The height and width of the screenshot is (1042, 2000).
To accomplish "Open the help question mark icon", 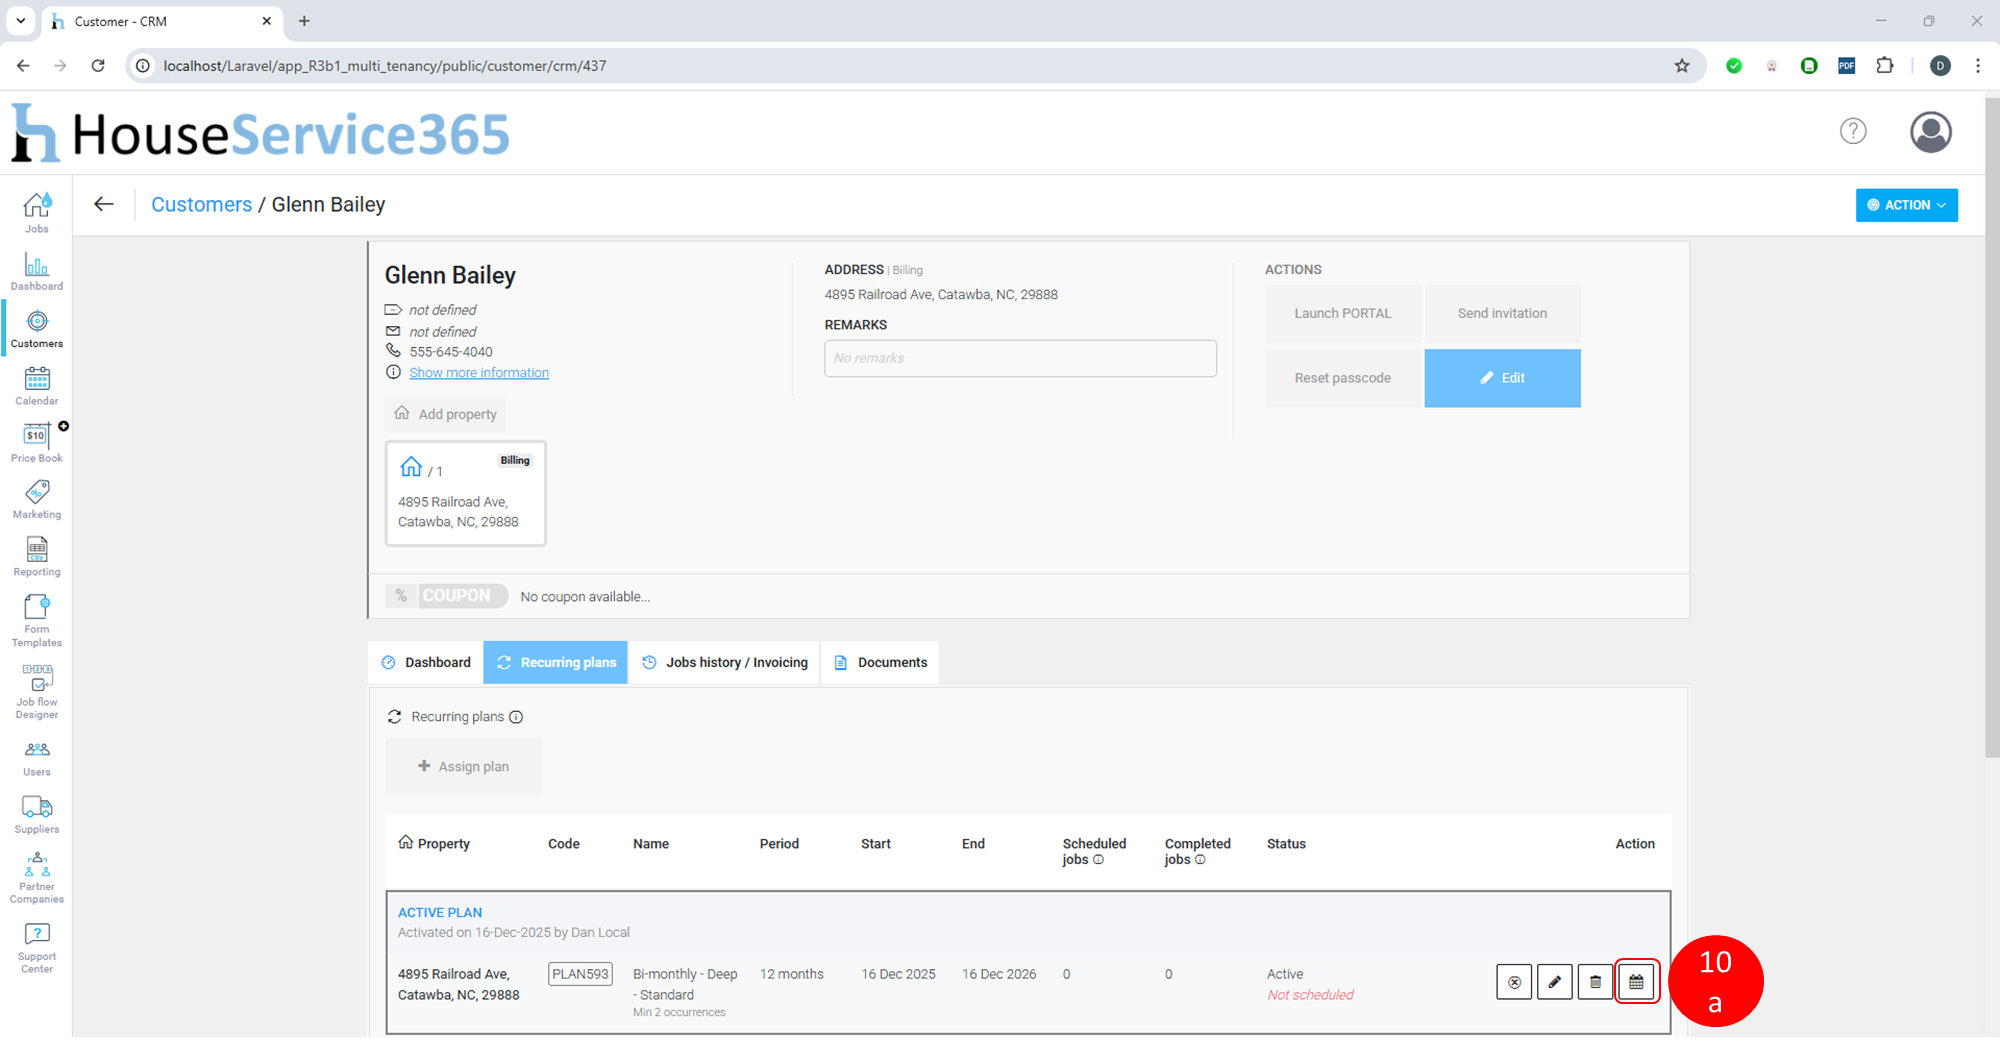I will 1853,131.
